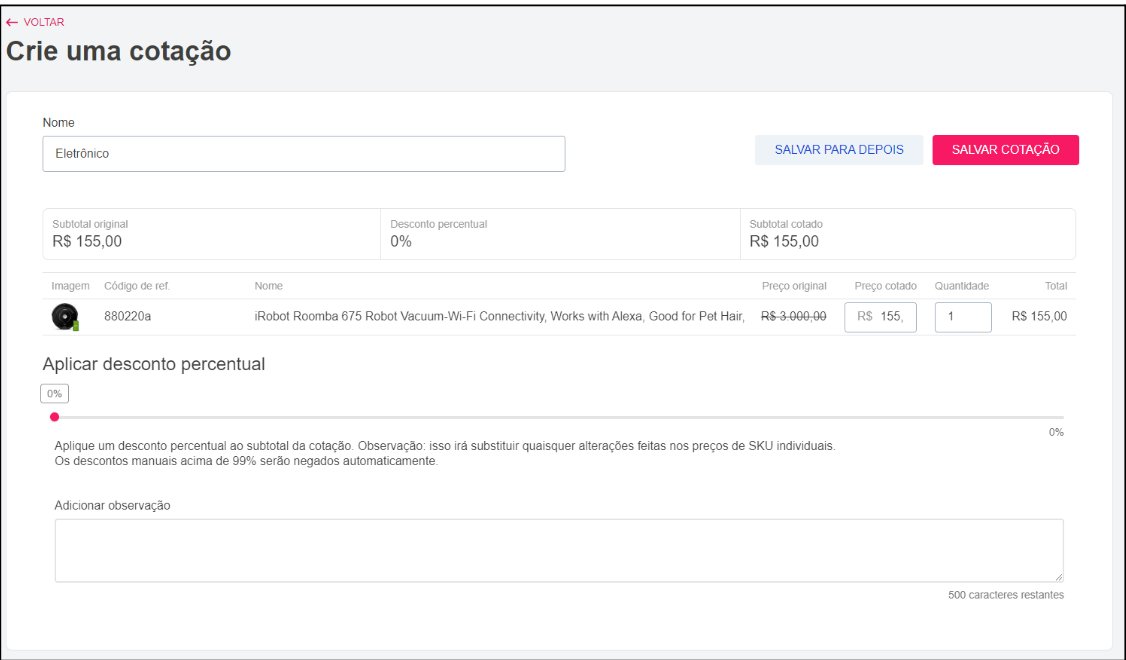The width and height of the screenshot is (1126, 660).
Task: Click the Preço cotado price input
Action: point(881,317)
